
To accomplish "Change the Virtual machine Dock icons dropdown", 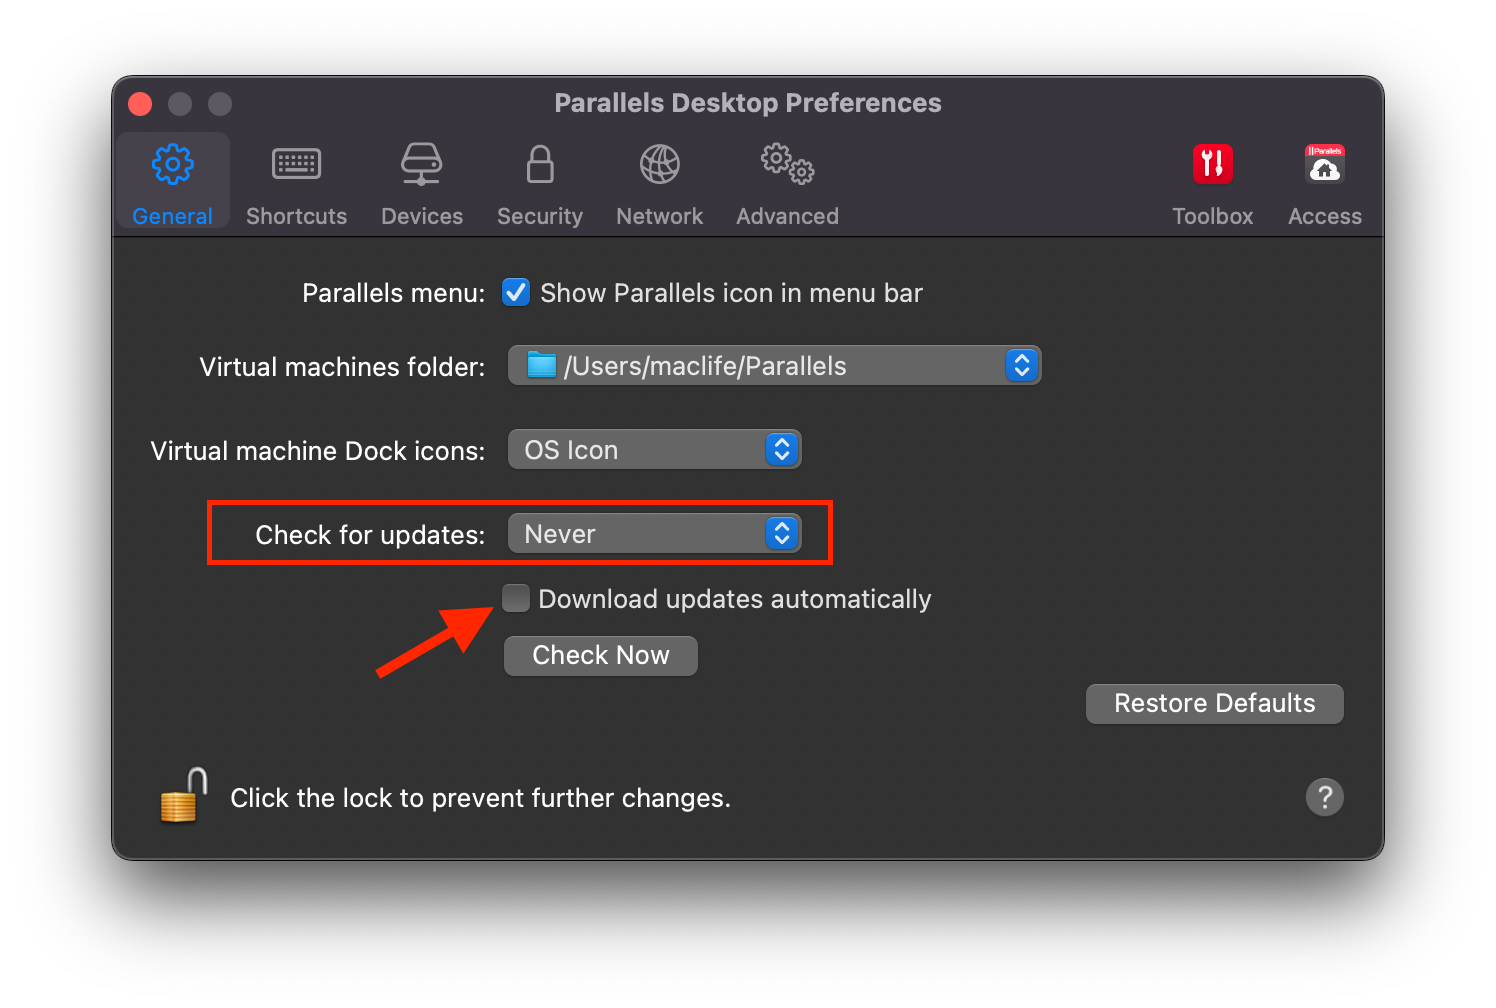I will coord(654,449).
